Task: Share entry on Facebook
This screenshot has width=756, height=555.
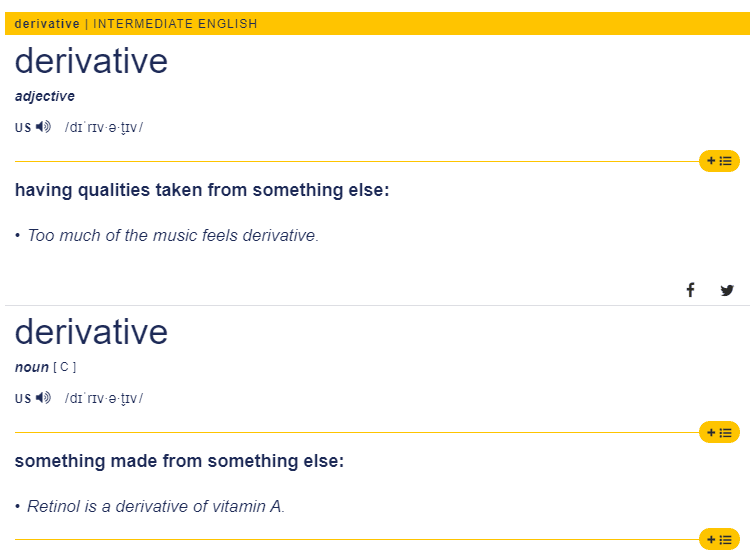Action: coord(690,290)
